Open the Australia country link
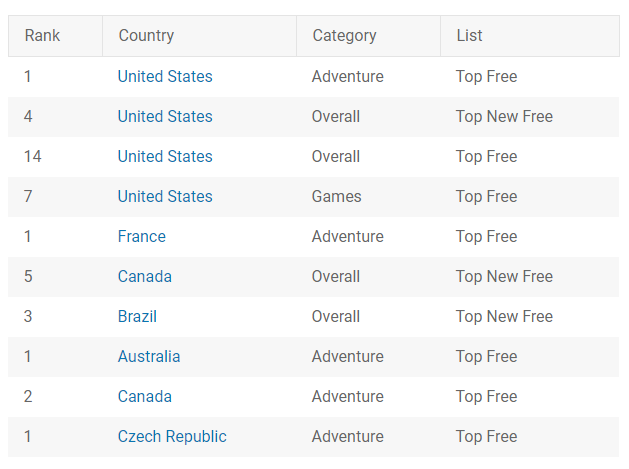The image size is (629, 469). 149,356
